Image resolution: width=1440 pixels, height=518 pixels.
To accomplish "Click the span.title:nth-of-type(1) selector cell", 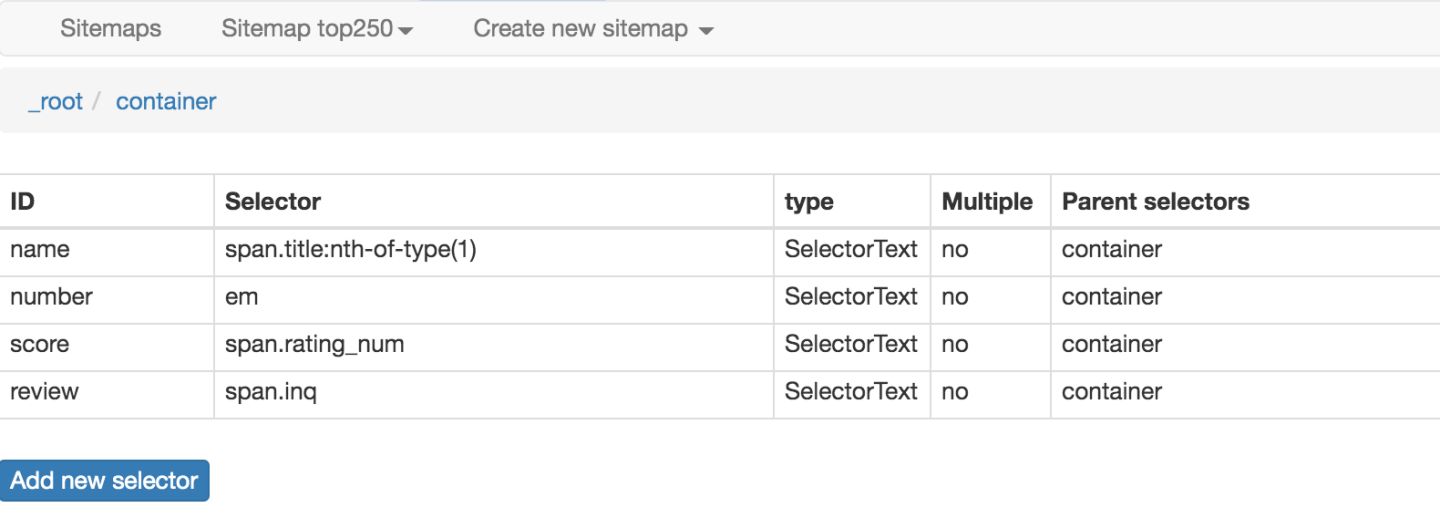I will pyautogui.click(x=350, y=249).
